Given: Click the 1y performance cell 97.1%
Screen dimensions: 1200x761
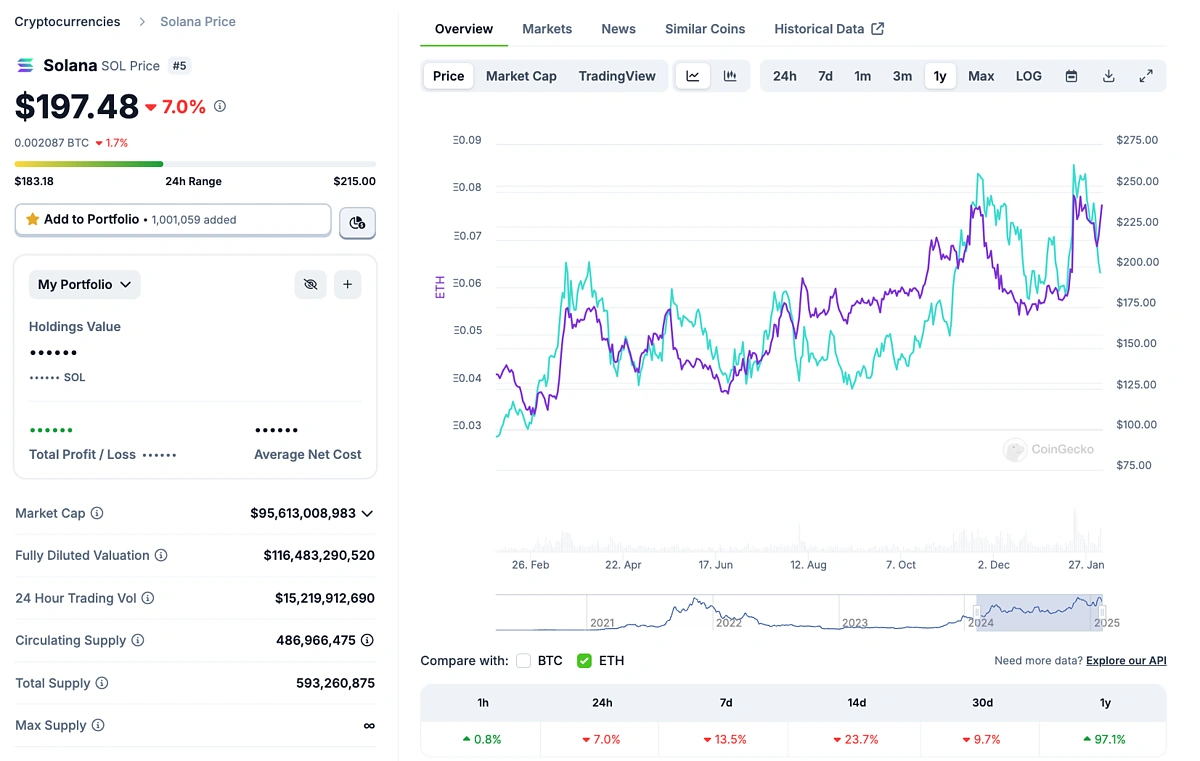Looking at the screenshot, I should [x=1104, y=739].
